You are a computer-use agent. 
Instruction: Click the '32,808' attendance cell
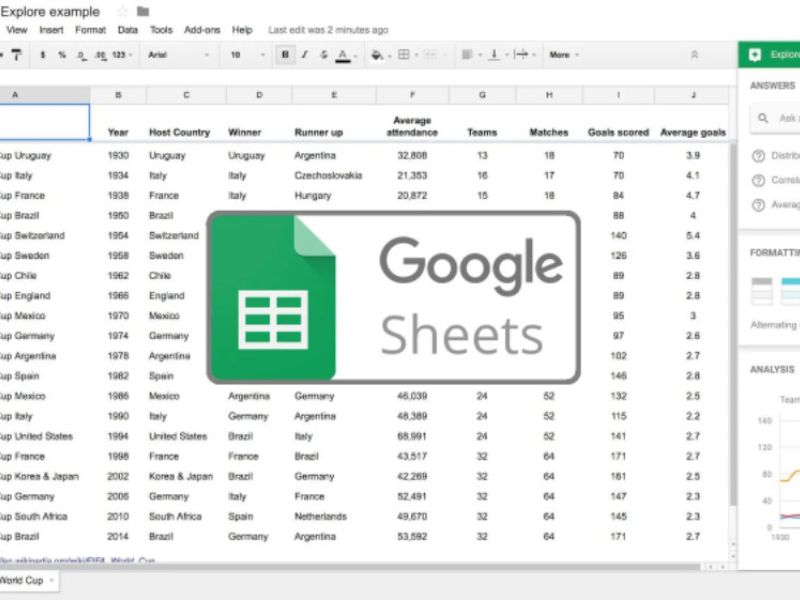[x=412, y=156]
